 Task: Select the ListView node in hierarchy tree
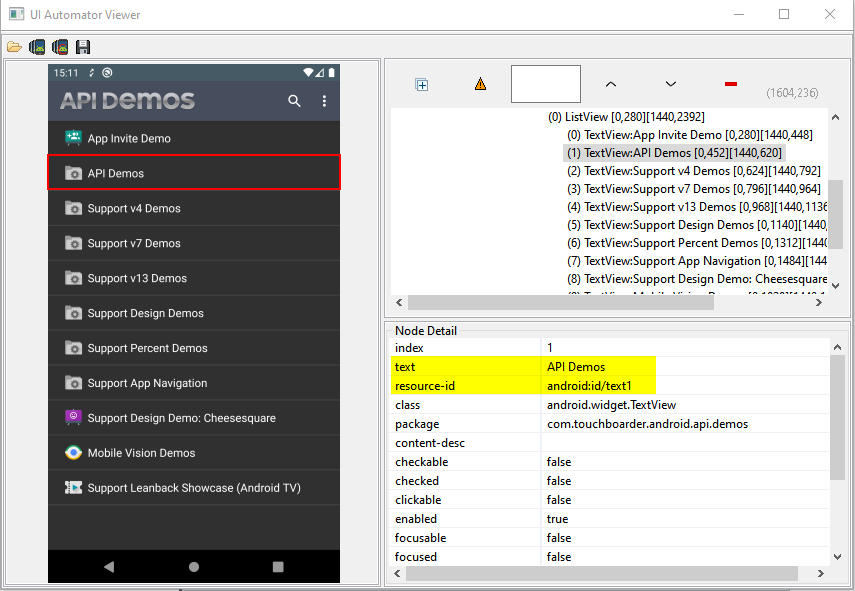point(626,117)
